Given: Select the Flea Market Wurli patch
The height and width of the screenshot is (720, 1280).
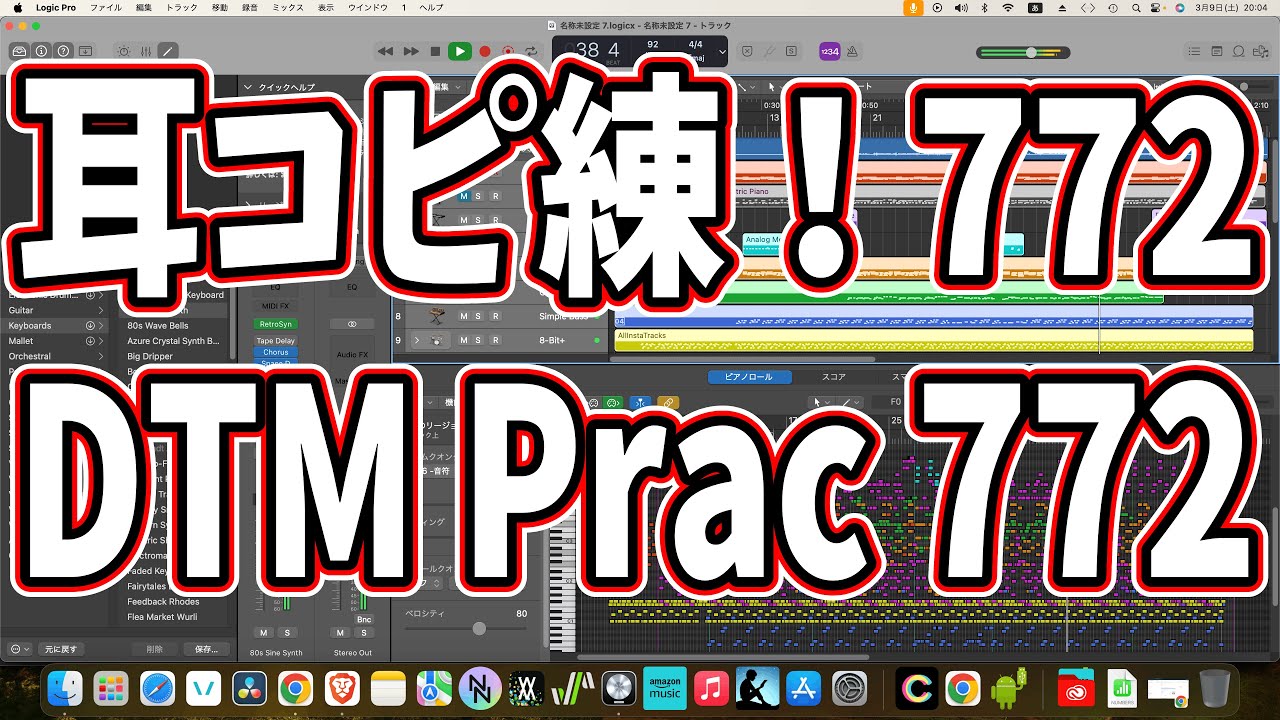Looking at the screenshot, I should [x=162, y=617].
